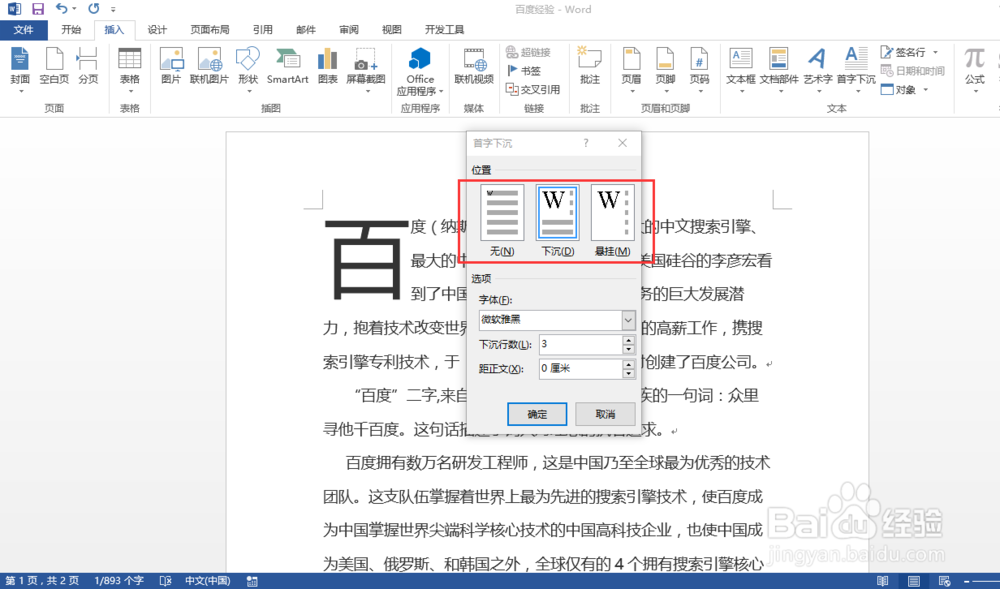Save the document from quick access toolbar
1000x589 pixels.
click(x=38, y=9)
